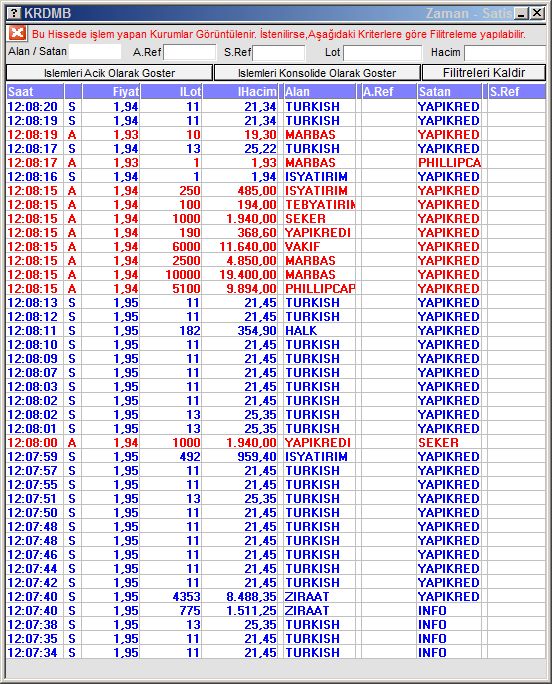Select time cell 12:08:13
The width and height of the screenshot is (552, 684).
click(33, 303)
